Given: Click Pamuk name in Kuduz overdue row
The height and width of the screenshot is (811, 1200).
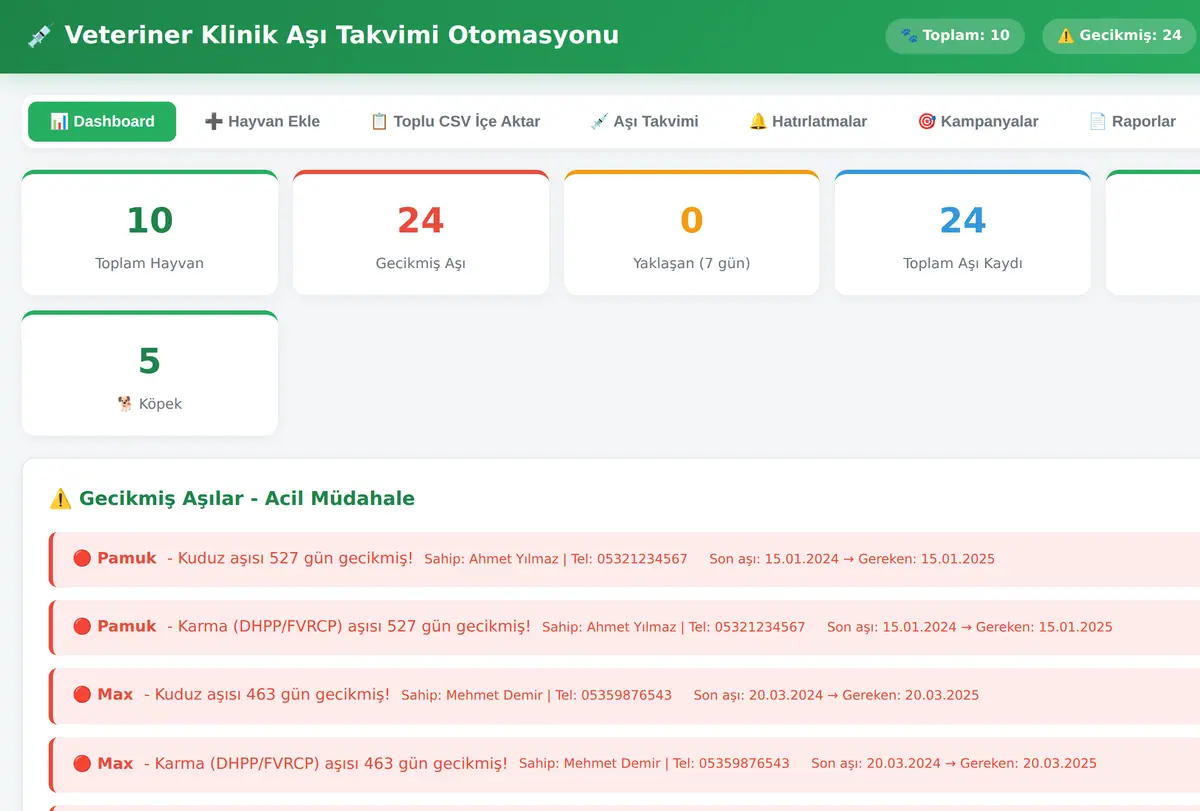Looking at the screenshot, I should [127, 558].
